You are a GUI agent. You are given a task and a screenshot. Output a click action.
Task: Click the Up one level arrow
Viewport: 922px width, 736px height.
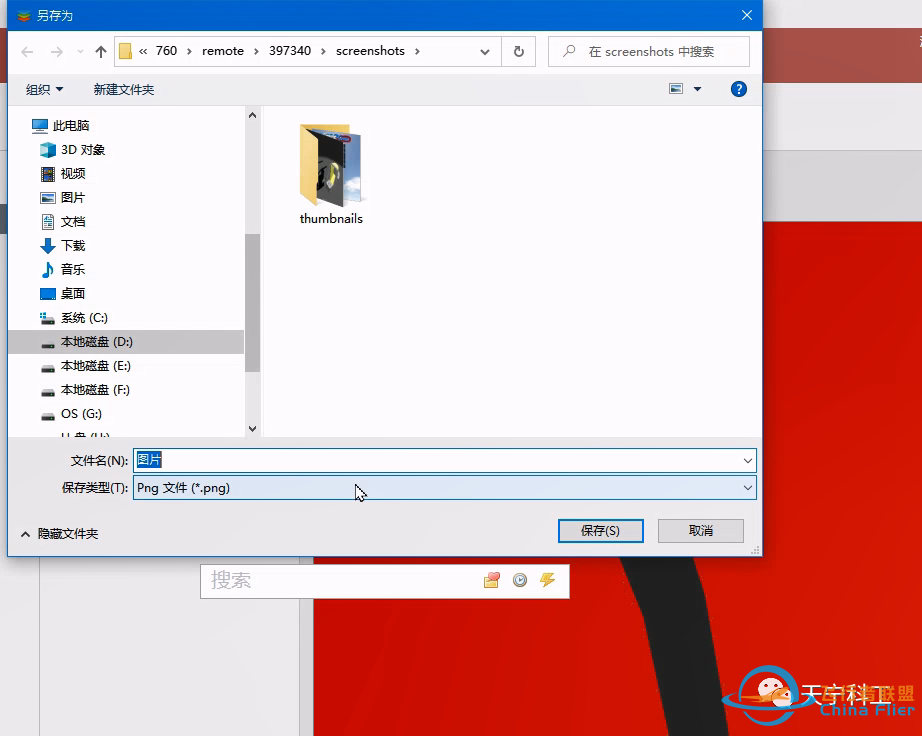[x=101, y=52]
